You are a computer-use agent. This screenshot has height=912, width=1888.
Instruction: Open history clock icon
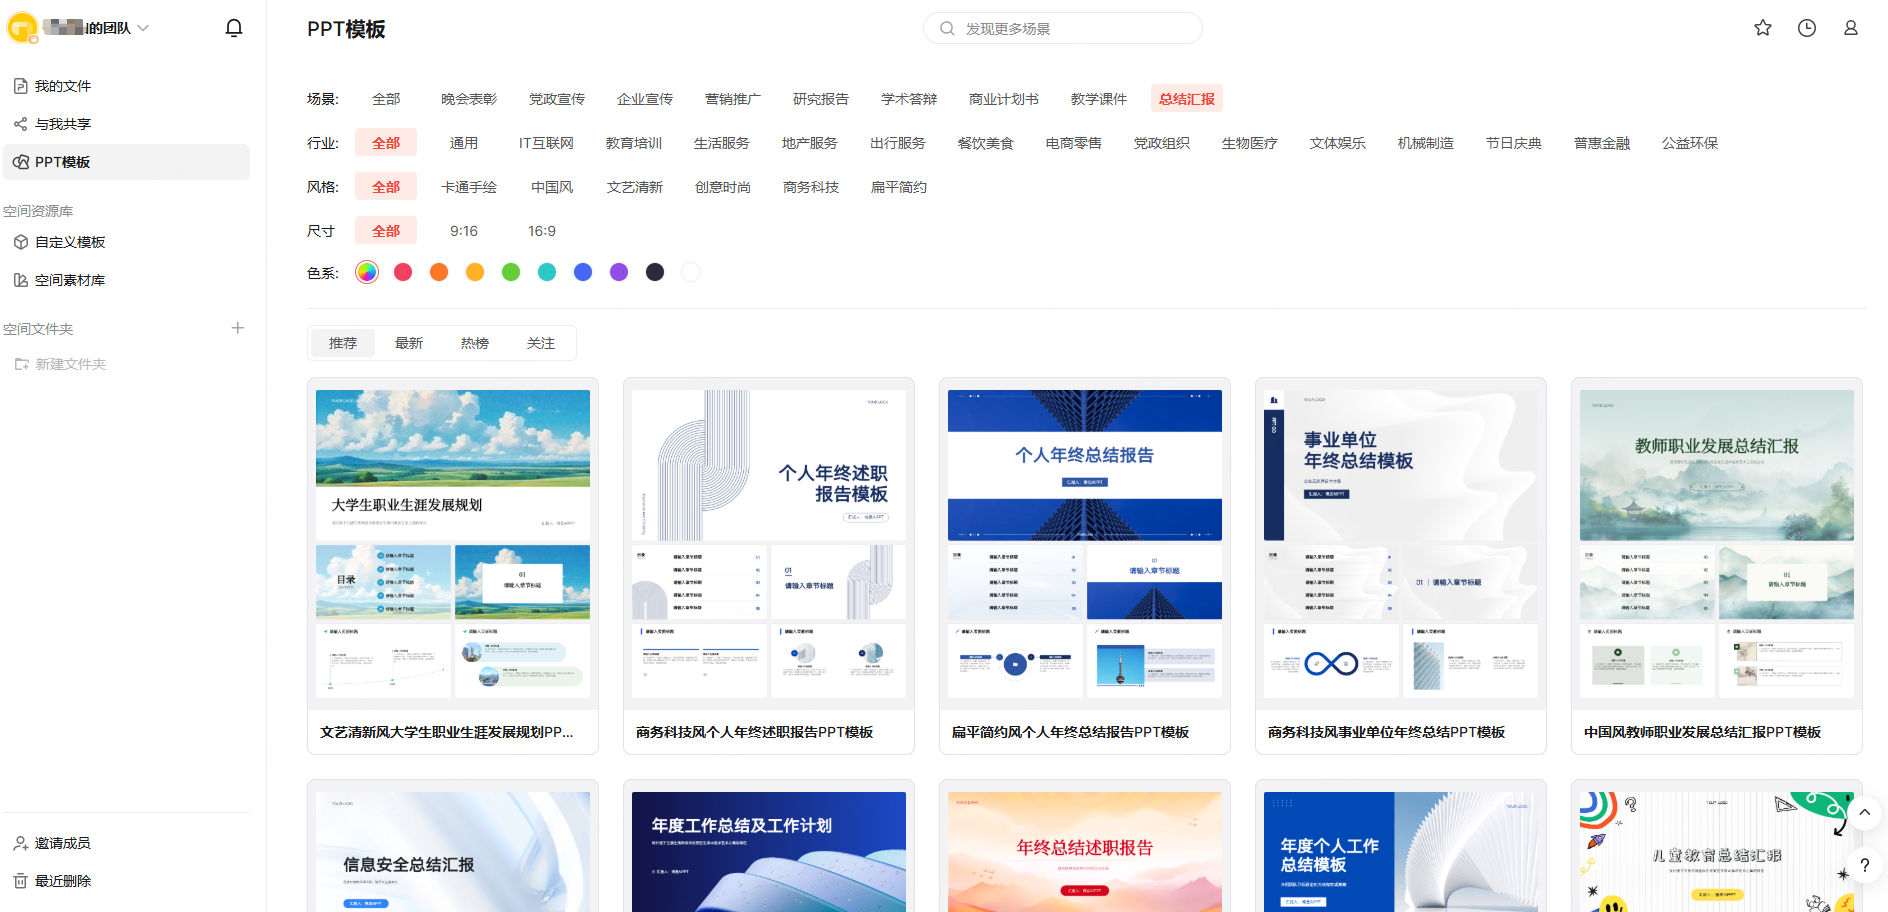coord(1807,28)
